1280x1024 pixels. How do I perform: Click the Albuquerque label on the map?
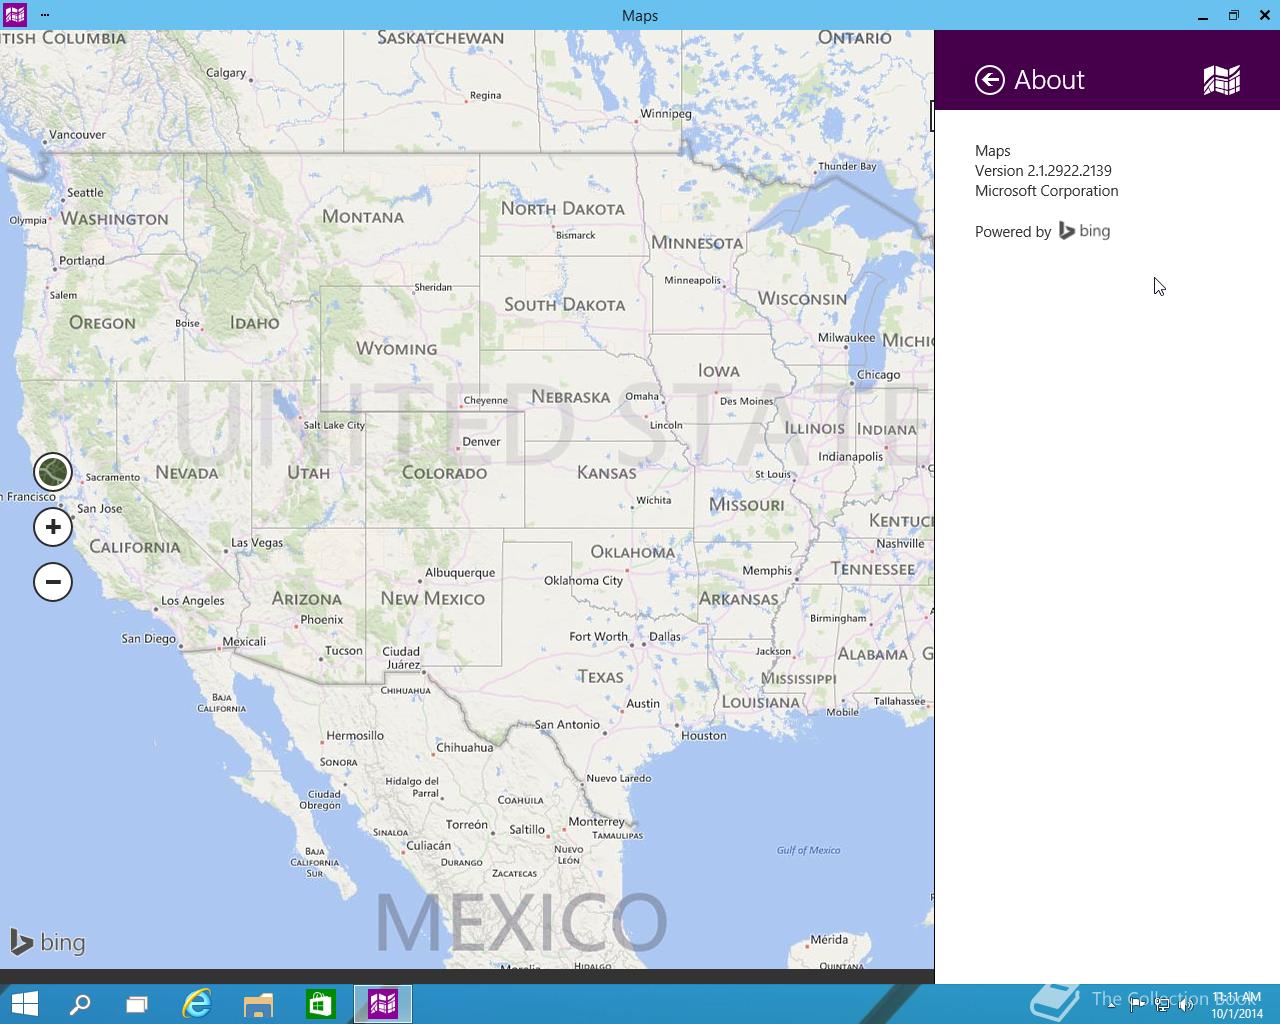click(x=460, y=573)
